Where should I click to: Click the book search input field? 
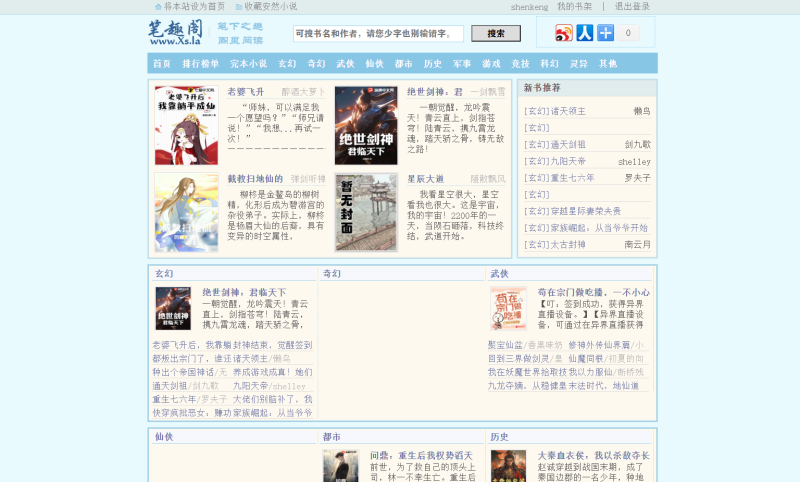(378, 34)
